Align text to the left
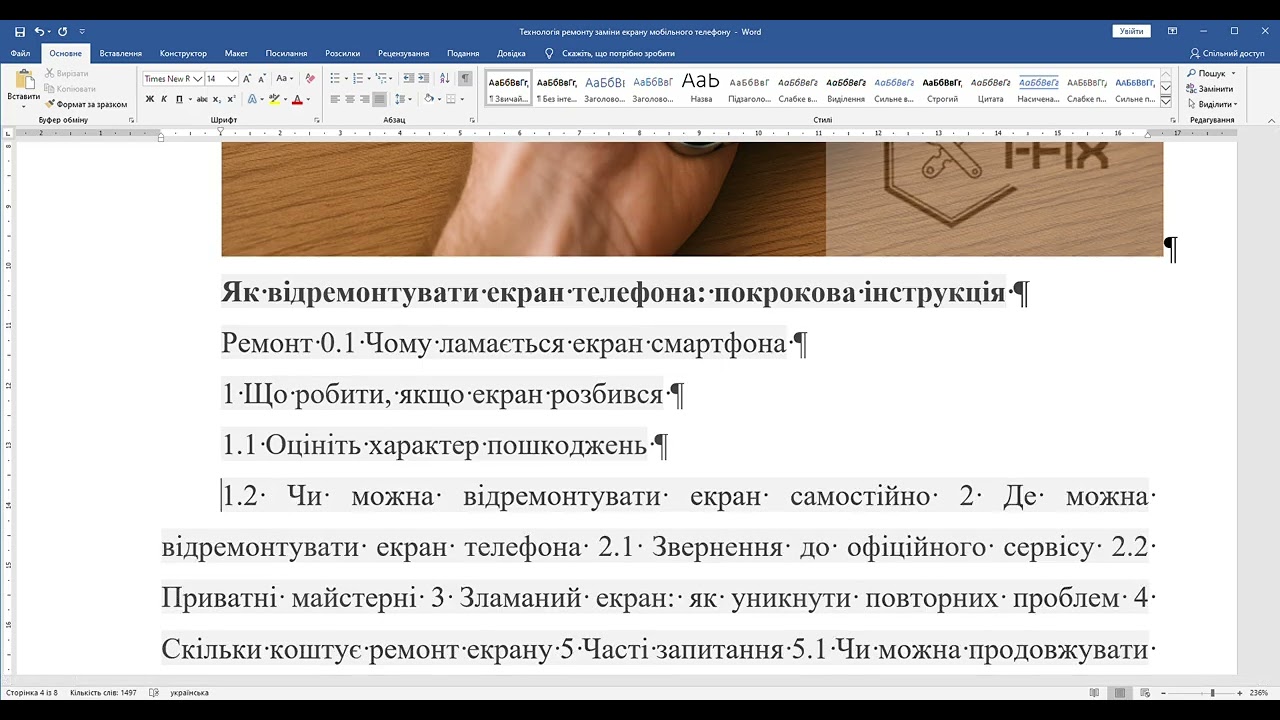 [x=335, y=99]
